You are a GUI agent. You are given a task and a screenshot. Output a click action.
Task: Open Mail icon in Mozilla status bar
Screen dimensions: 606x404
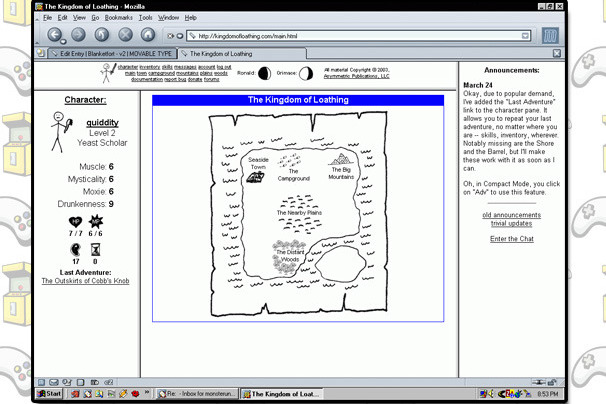pyautogui.click(x=54, y=382)
